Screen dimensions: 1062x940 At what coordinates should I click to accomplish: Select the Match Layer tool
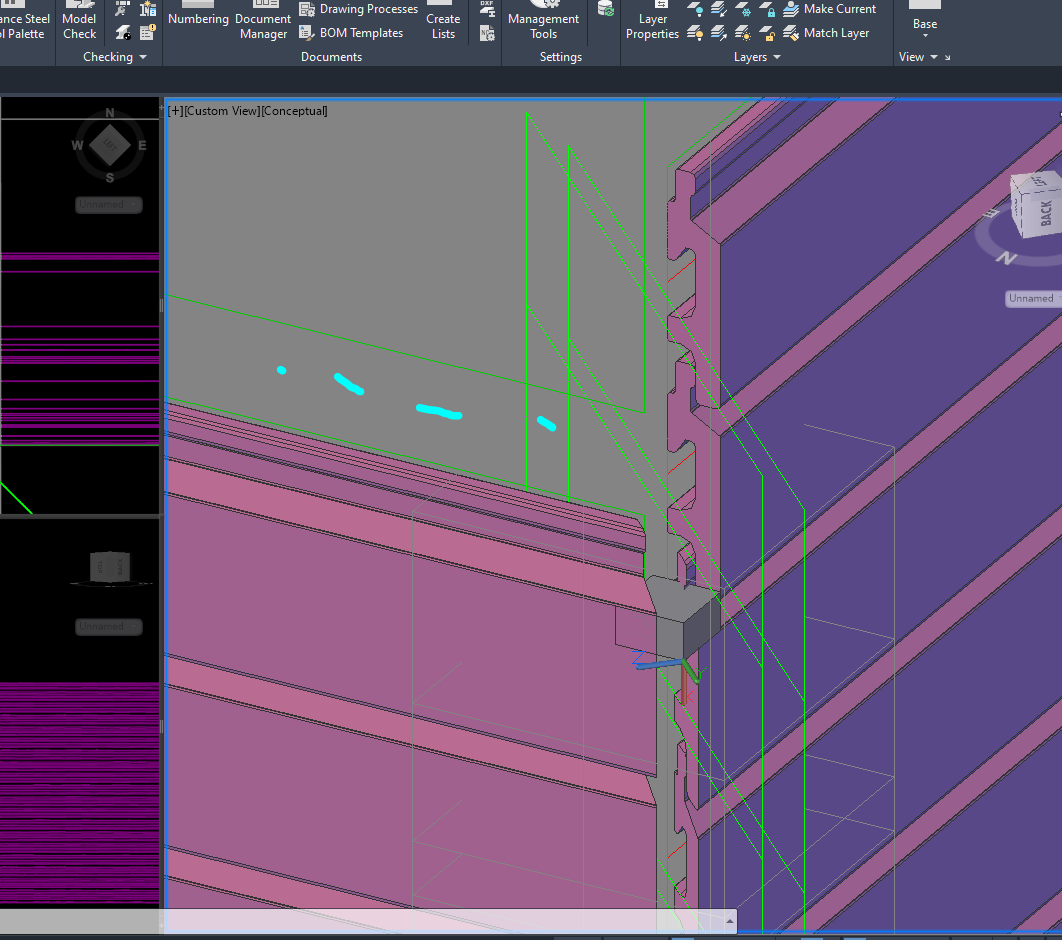(828, 32)
